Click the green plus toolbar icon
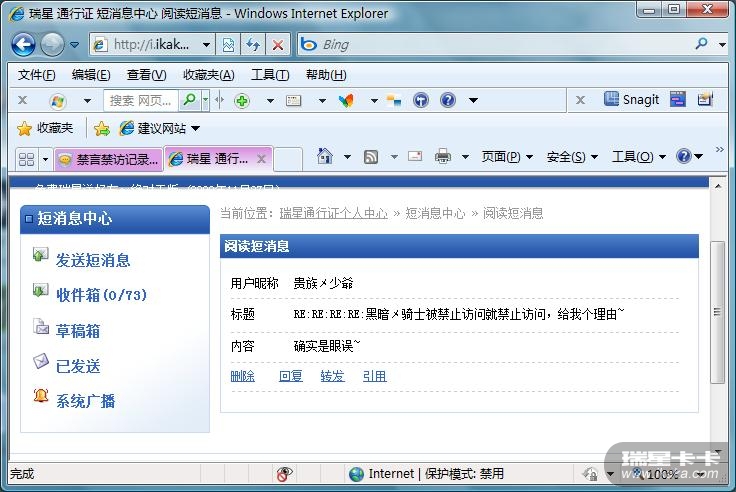 pyautogui.click(x=242, y=100)
